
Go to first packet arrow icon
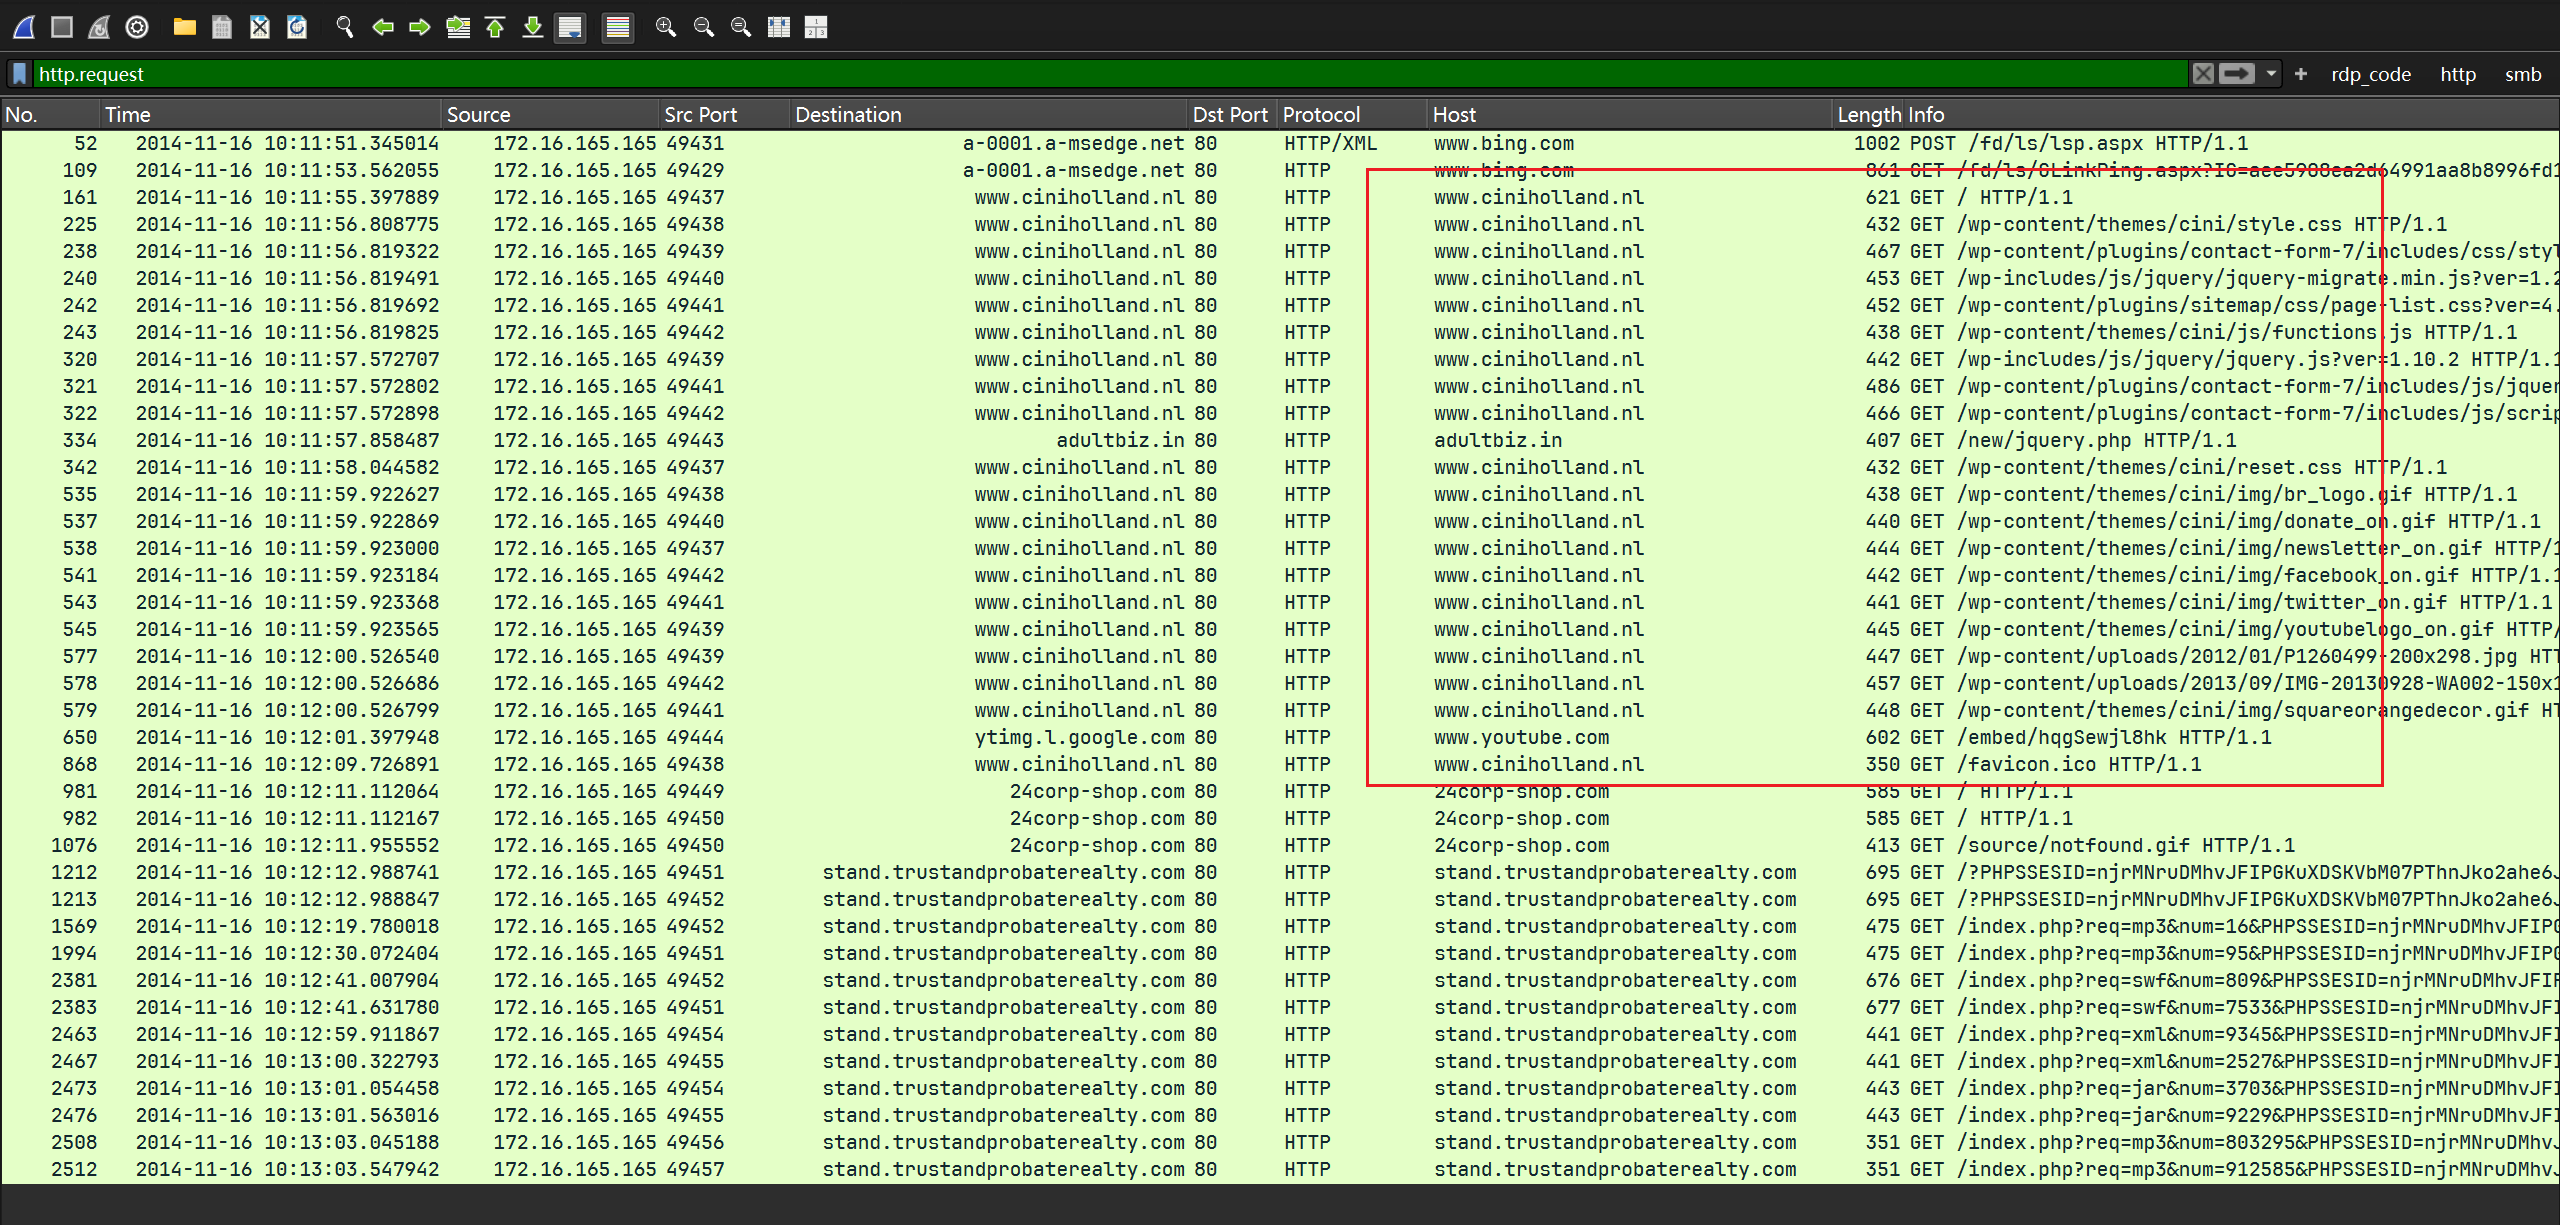pyautogui.click(x=495, y=27)
